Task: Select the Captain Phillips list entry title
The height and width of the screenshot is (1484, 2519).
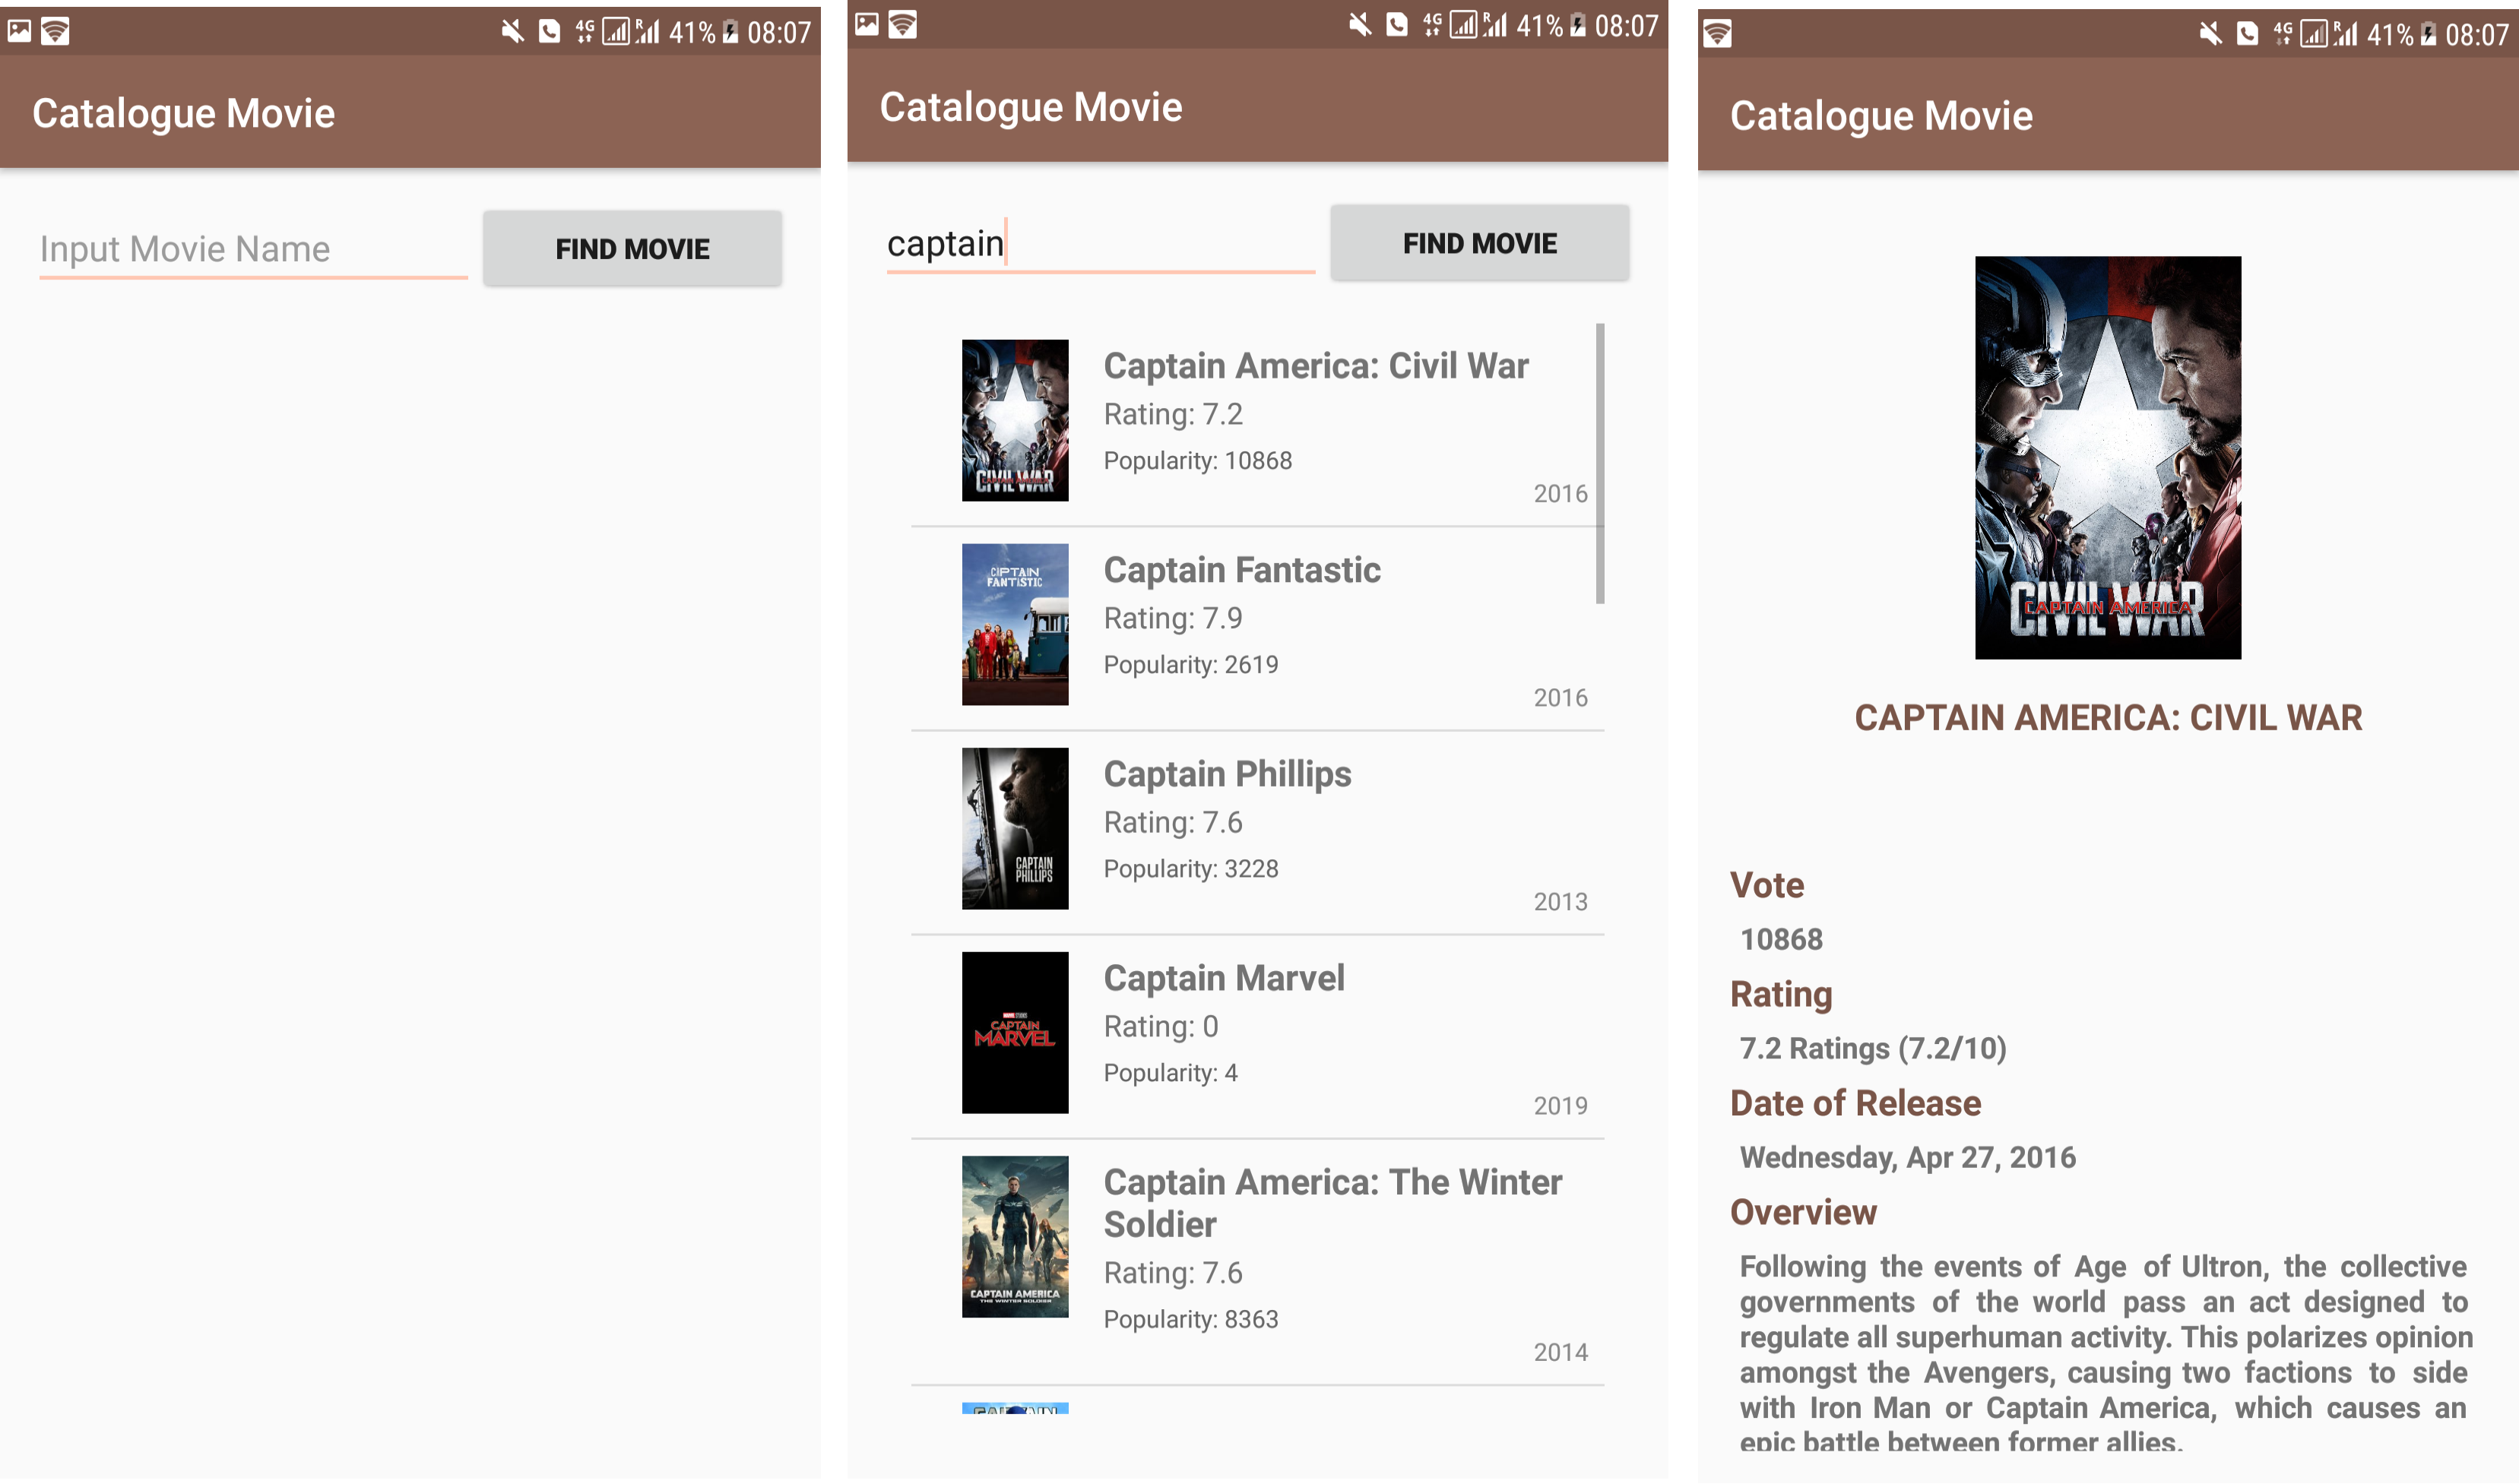Action: 1227,774
